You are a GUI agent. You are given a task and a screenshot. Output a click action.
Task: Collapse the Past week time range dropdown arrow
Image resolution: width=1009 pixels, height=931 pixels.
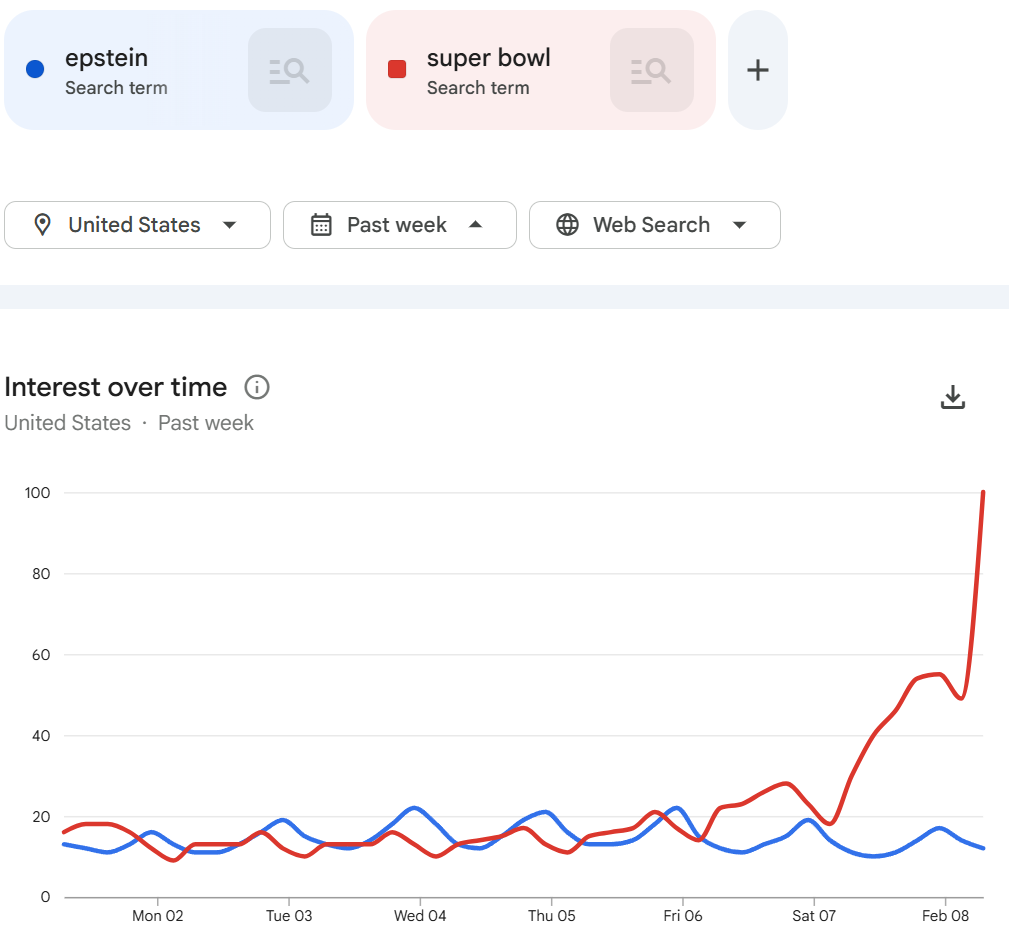coord(476,225)
